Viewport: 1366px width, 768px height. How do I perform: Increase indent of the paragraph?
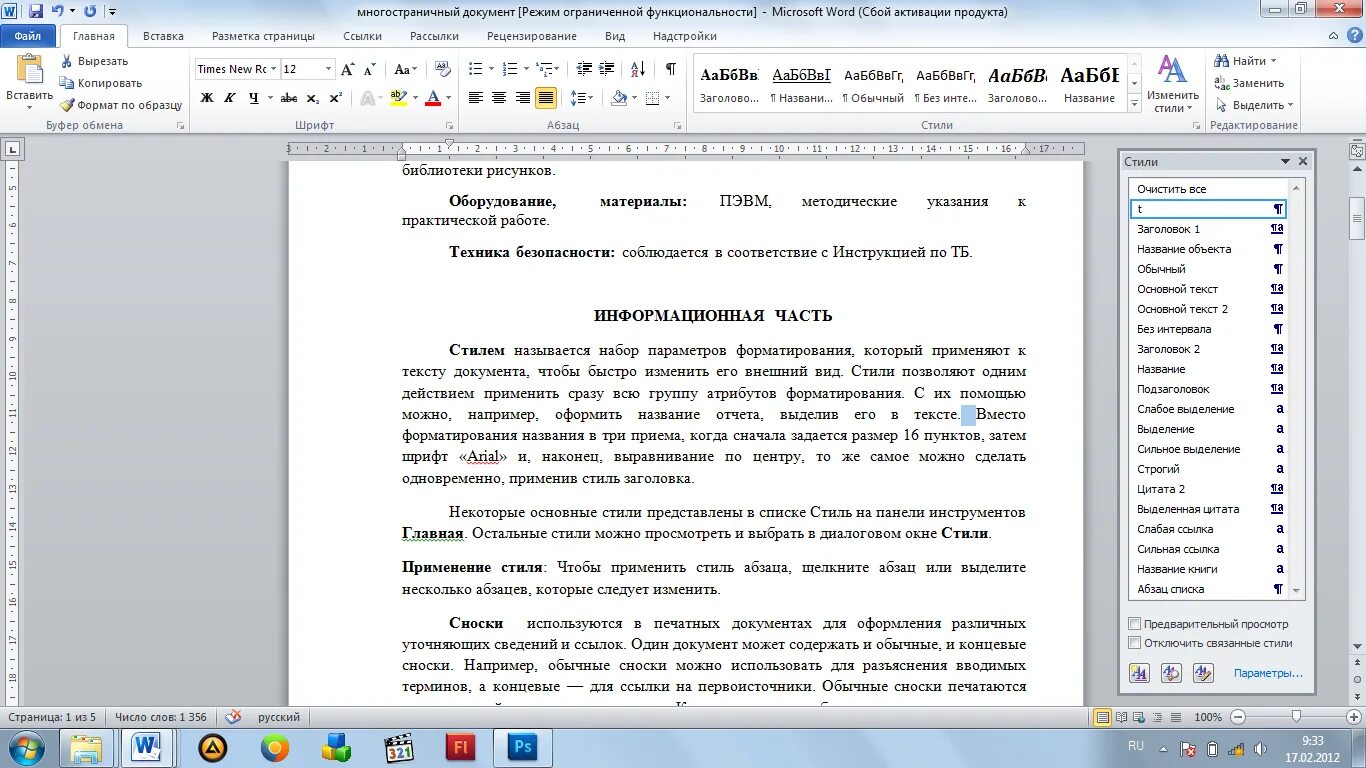point(606,69)
